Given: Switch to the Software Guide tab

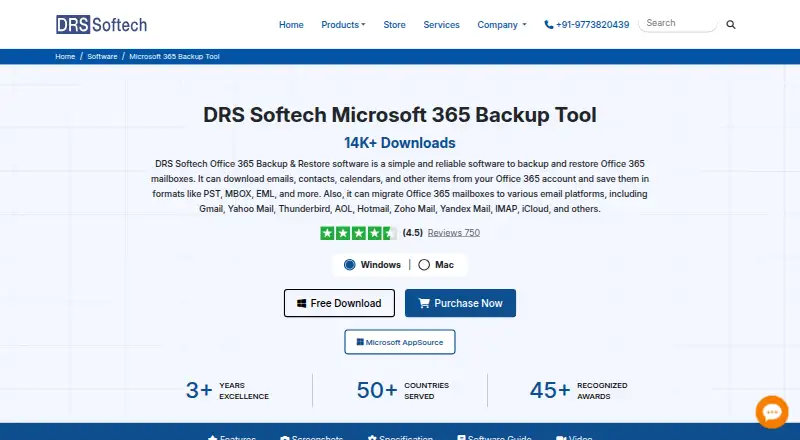Looking at the screenshot, I should [494, 437].
